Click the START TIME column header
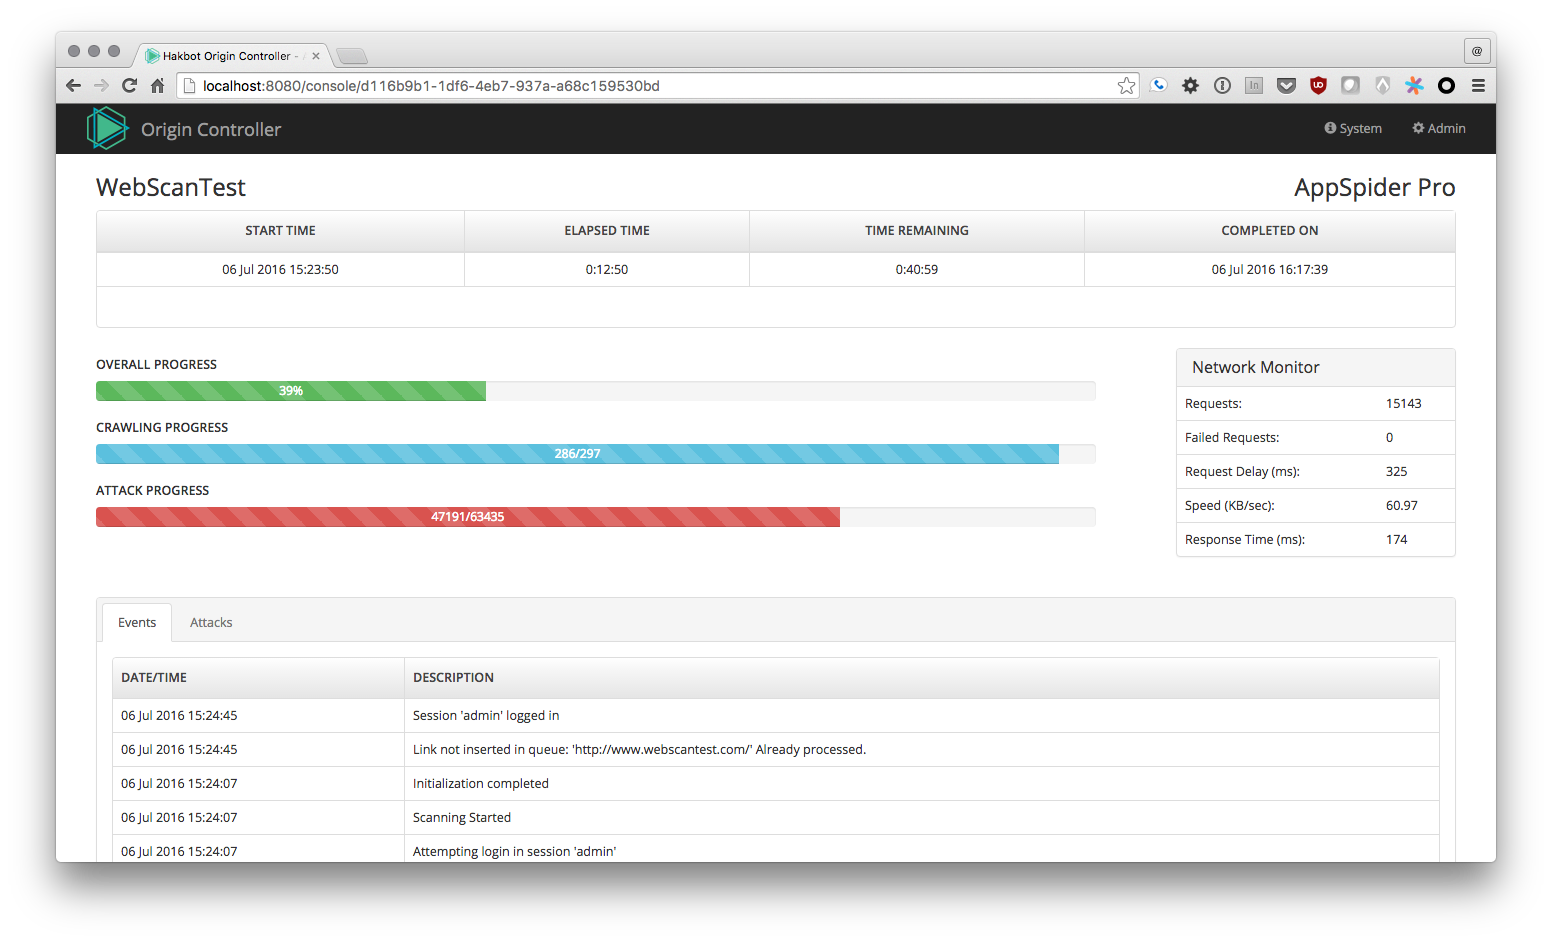 pyautogui.click(x=280, y=231)
